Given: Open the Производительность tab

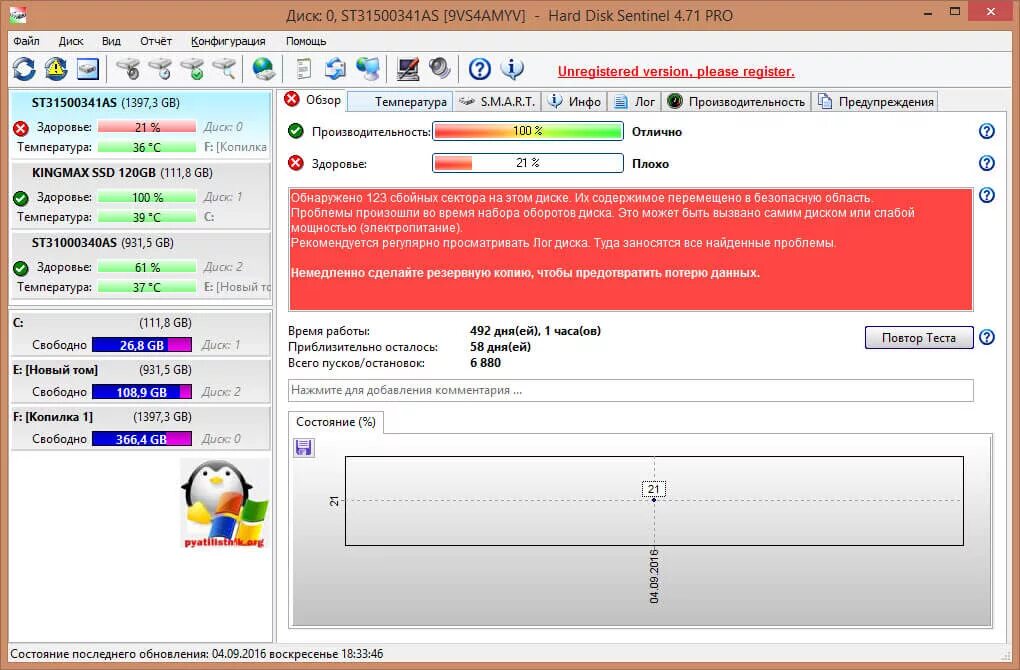Looking at the screenshot, I should point(736,102).
